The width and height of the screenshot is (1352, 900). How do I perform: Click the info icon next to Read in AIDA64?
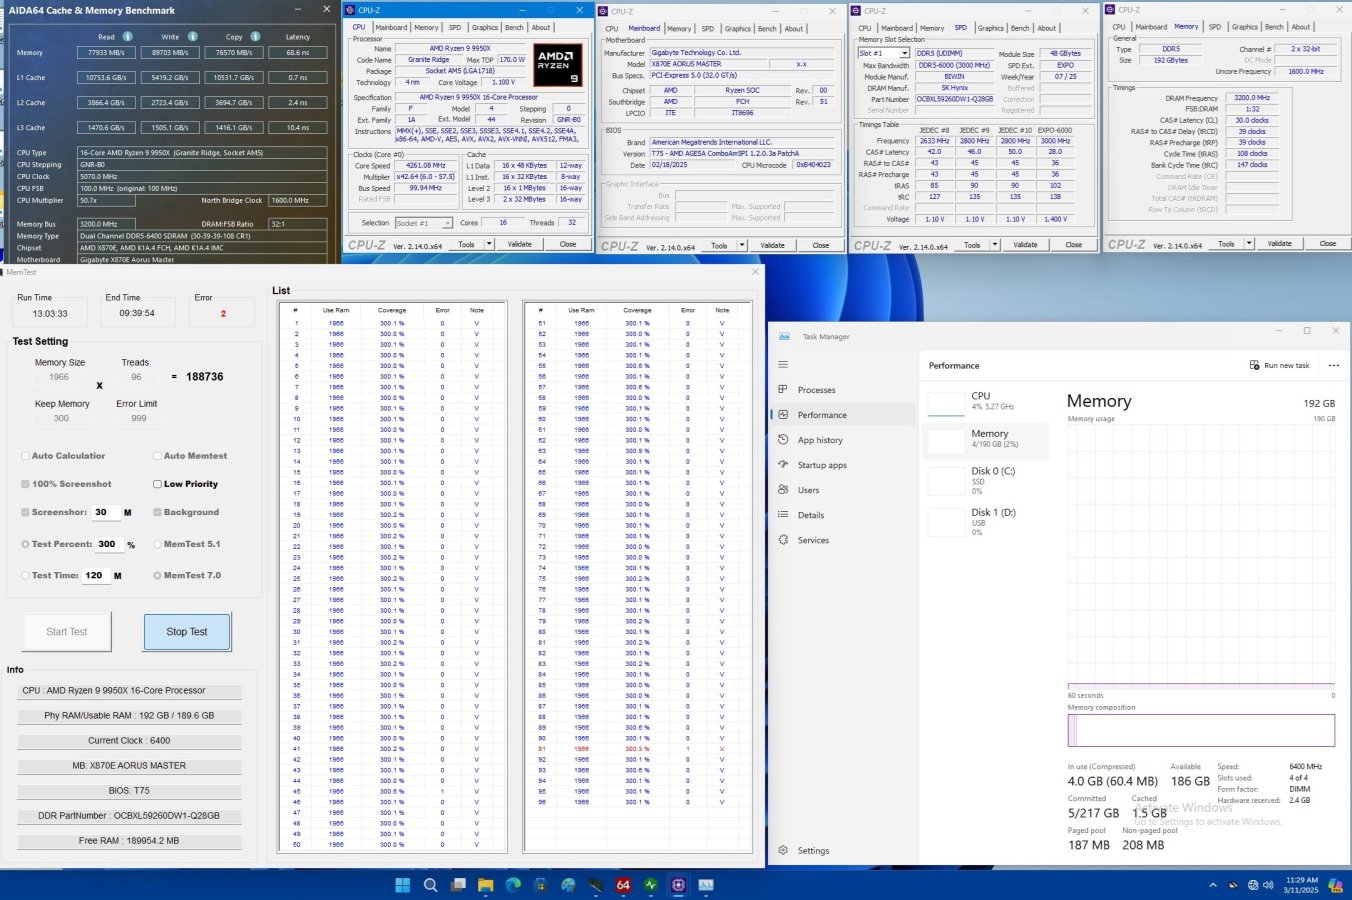(x=127, y=36)
